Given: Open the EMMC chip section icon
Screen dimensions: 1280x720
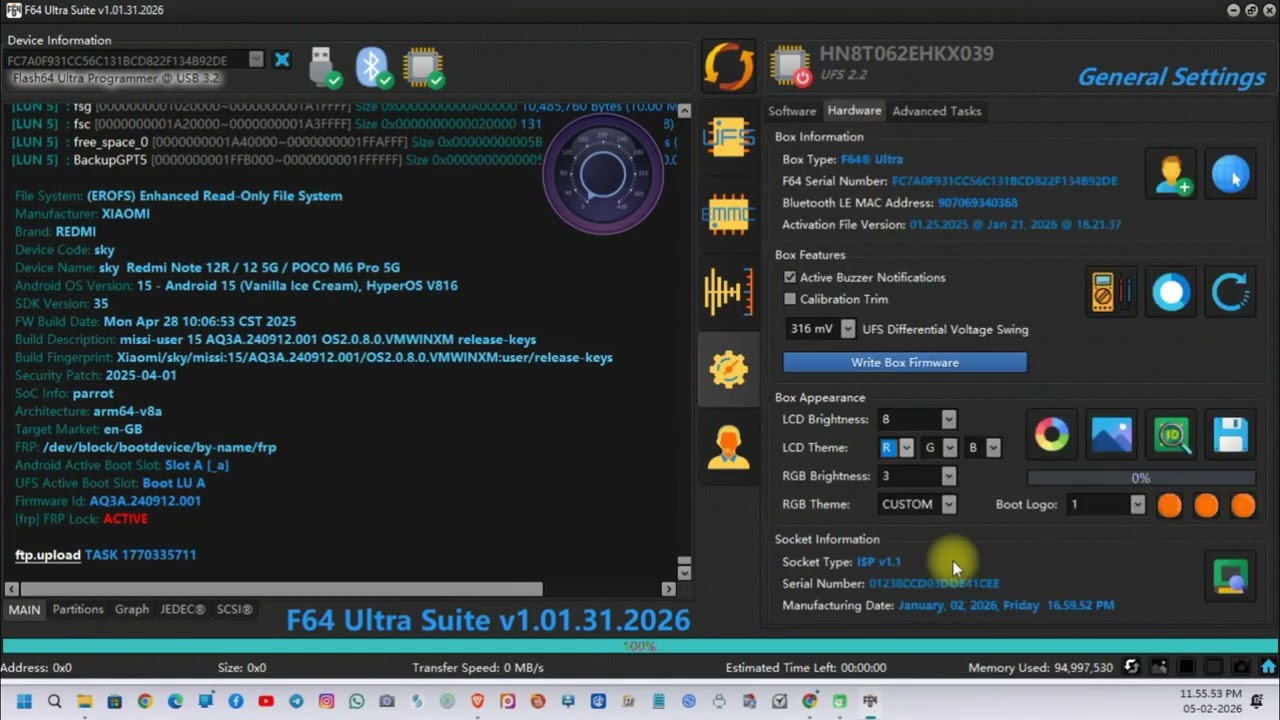Looking at the screenshot, I should 728,214.
